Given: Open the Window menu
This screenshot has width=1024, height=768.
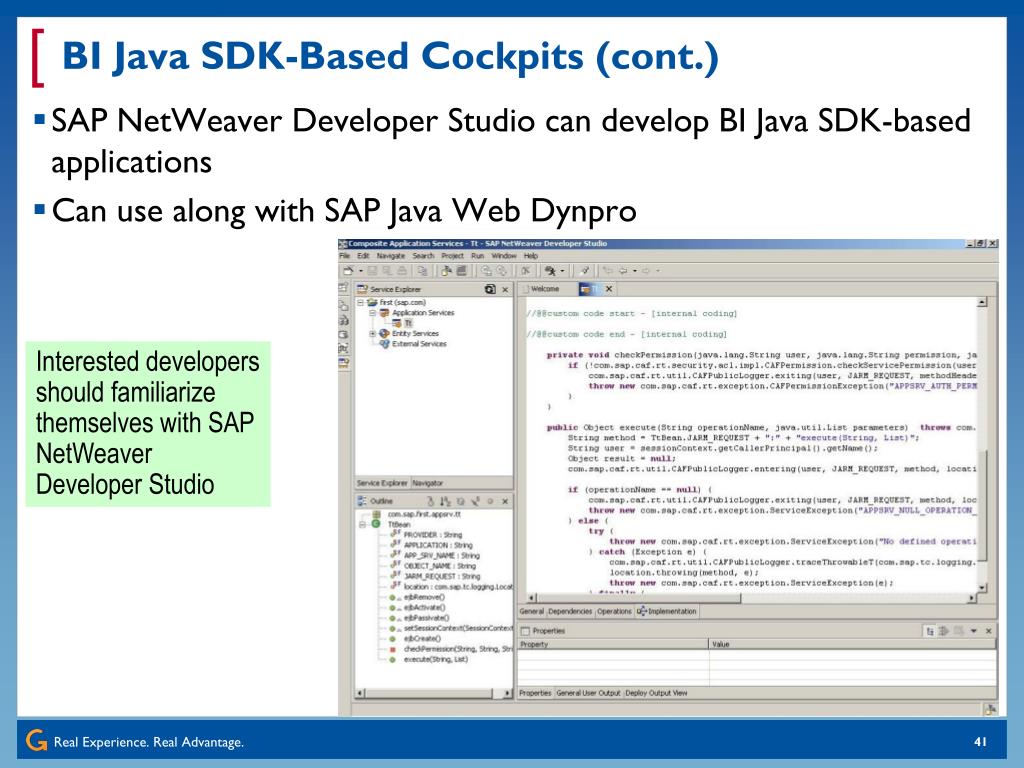Looking at the screenshot, I should [x=504, y=256].
